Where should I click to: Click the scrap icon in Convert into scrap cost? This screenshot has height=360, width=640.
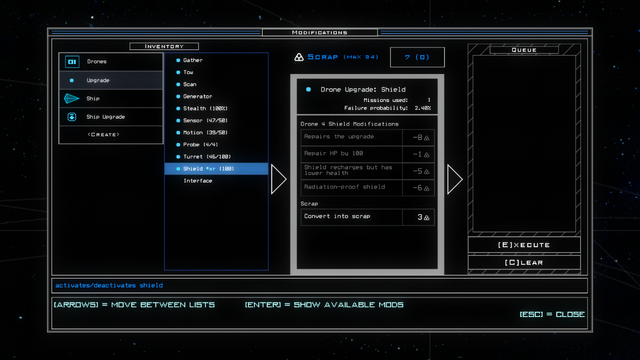(x=427, y=218)
